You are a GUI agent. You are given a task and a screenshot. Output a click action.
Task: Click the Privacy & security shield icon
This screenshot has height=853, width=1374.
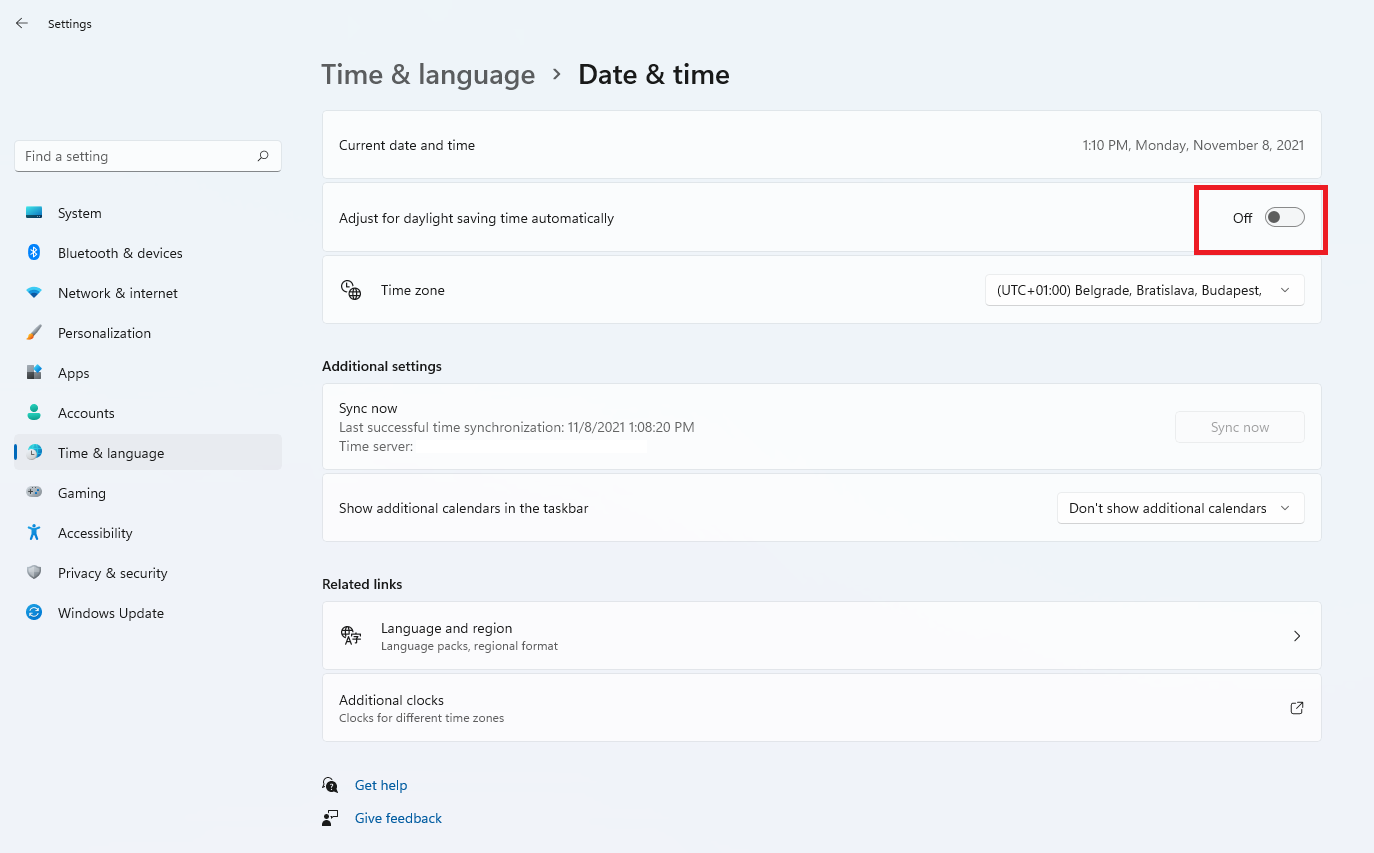point(34,573)
